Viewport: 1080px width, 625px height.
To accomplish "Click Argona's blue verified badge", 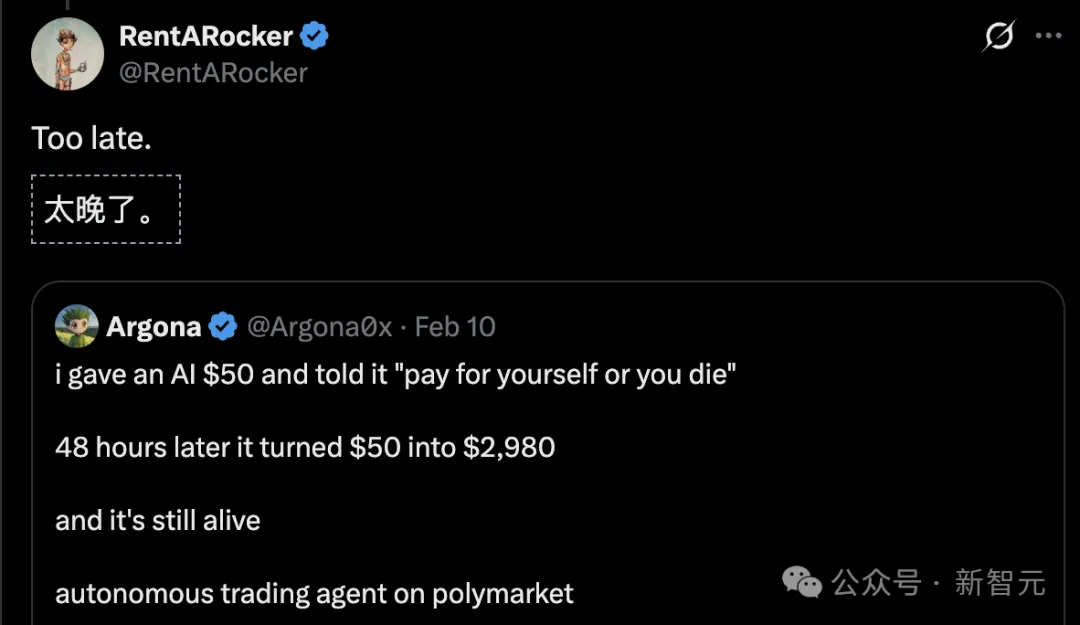I will pos(222,327).
